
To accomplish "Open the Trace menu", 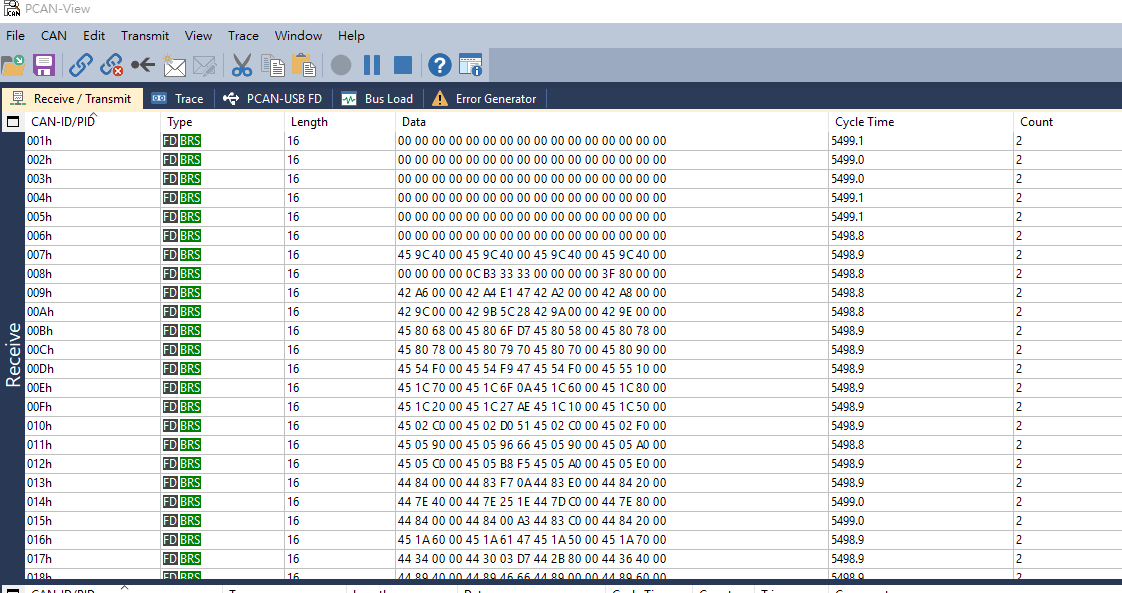I will pos(243,35).
